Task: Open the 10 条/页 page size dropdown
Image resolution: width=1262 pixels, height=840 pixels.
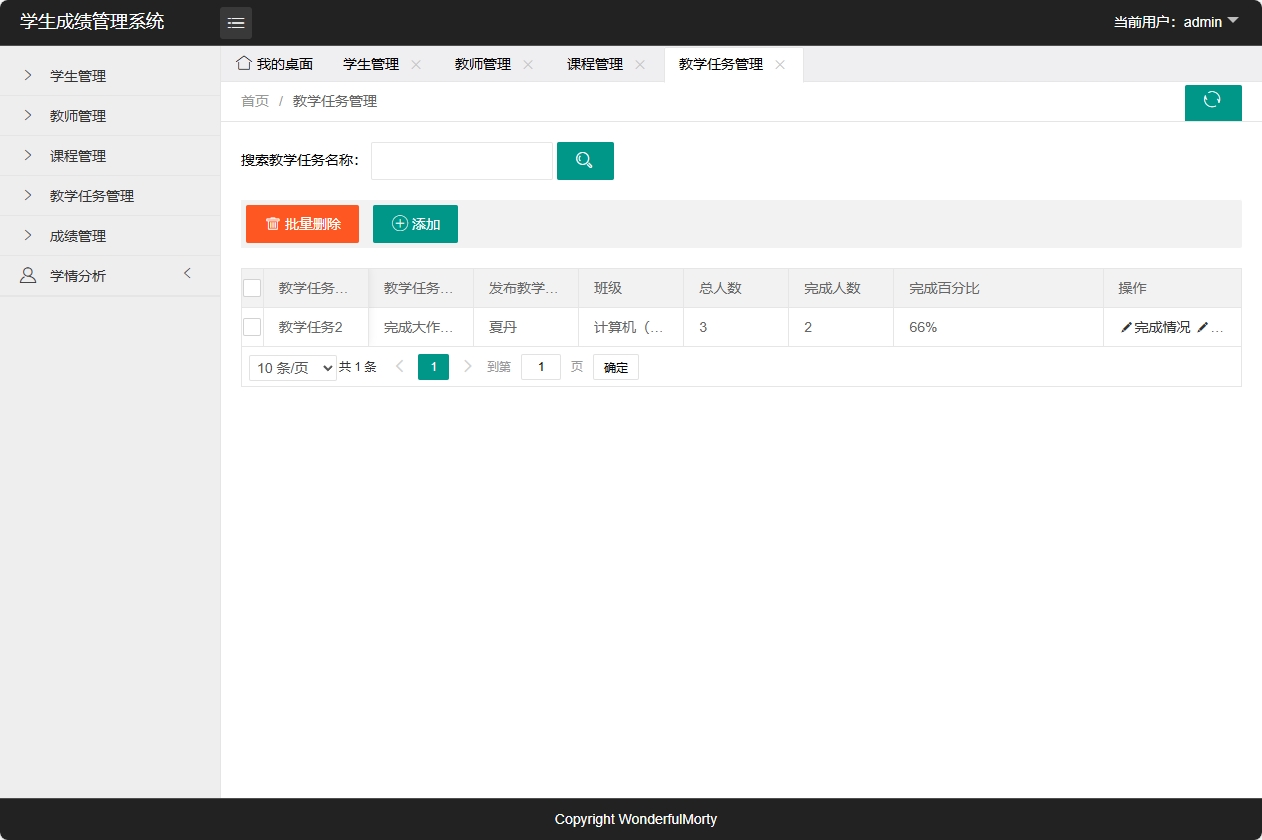Action: (x=291, y=367)
